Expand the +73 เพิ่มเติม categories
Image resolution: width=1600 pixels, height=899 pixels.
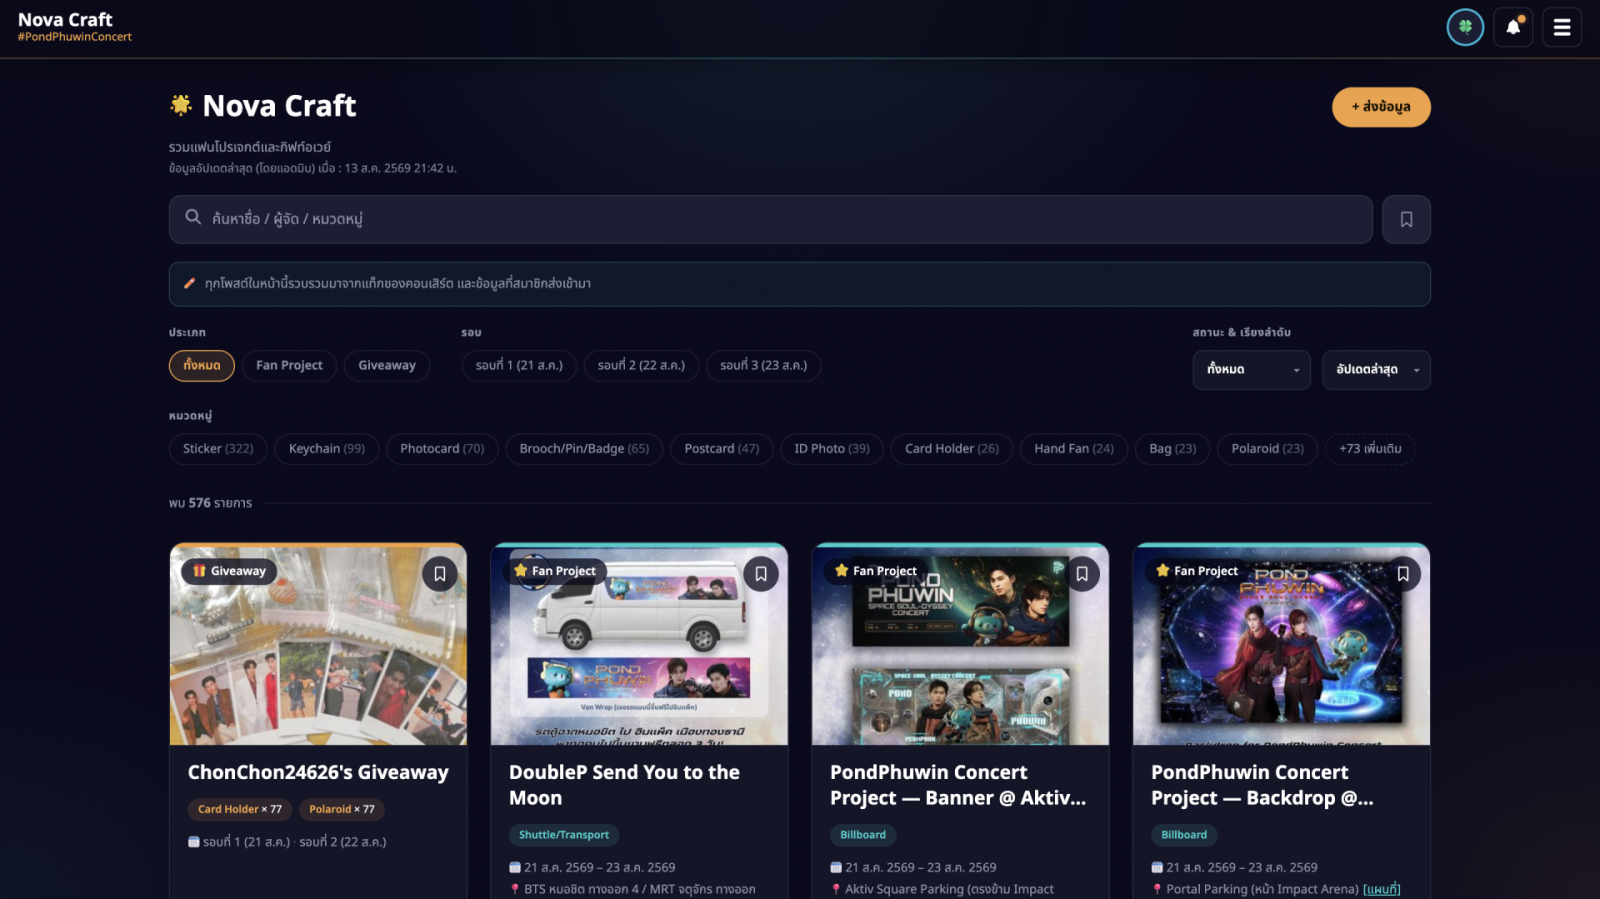point(1370,449)
